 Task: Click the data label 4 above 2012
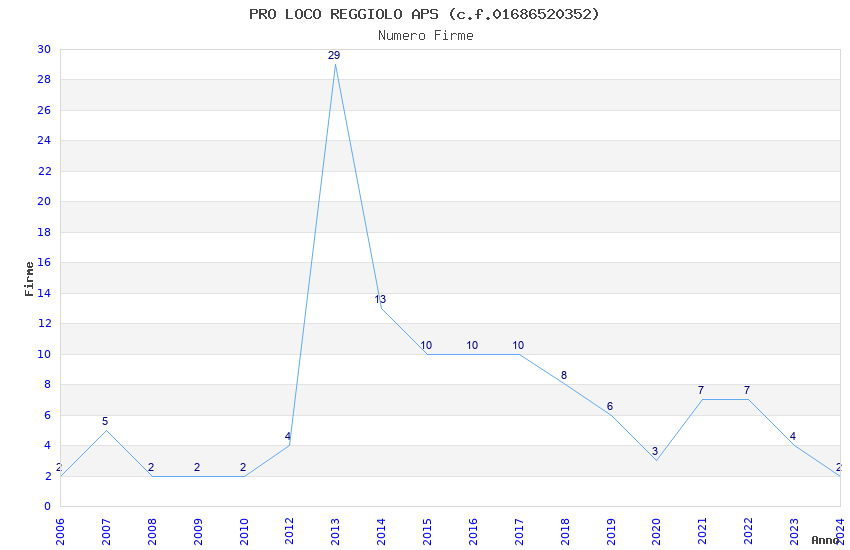288,436
